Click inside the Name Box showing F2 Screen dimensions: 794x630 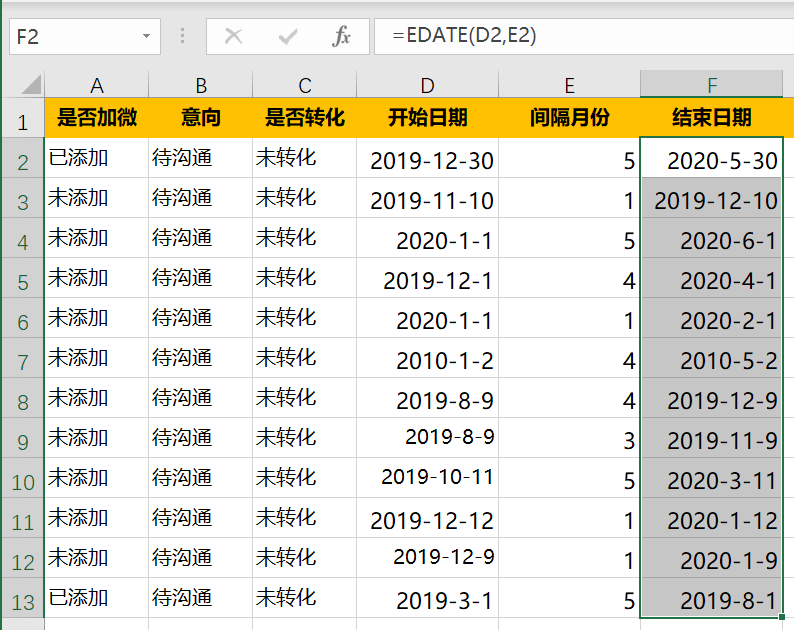pos(70,37)
